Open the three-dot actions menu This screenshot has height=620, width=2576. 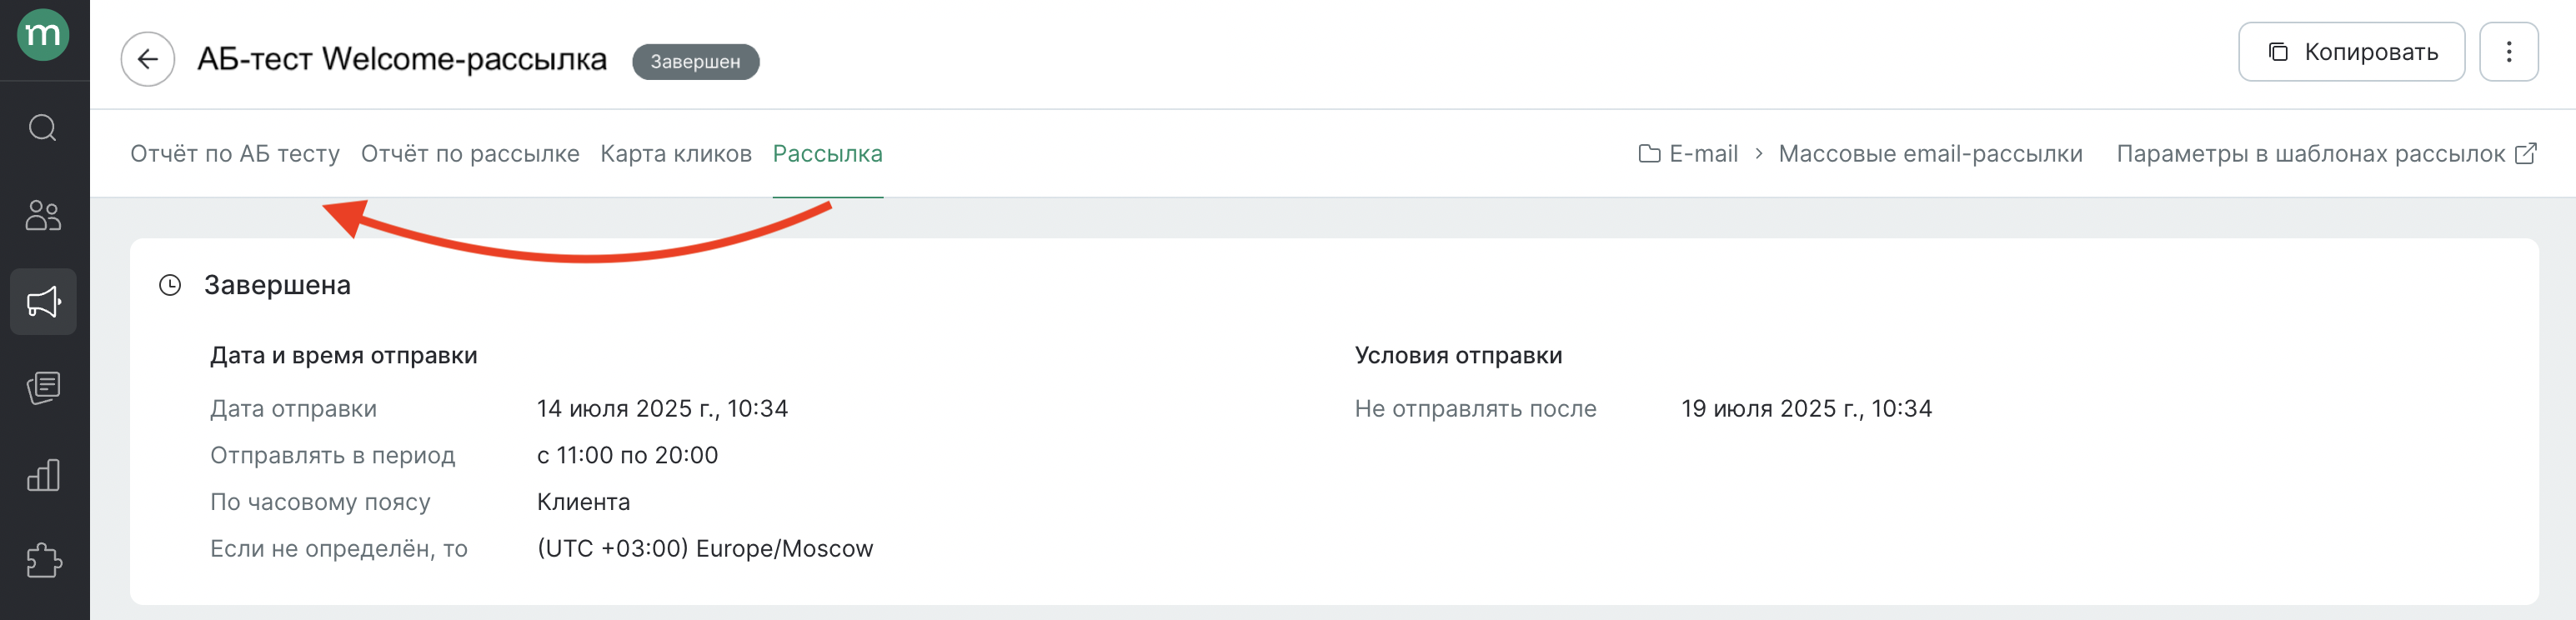coord(2509,51)
